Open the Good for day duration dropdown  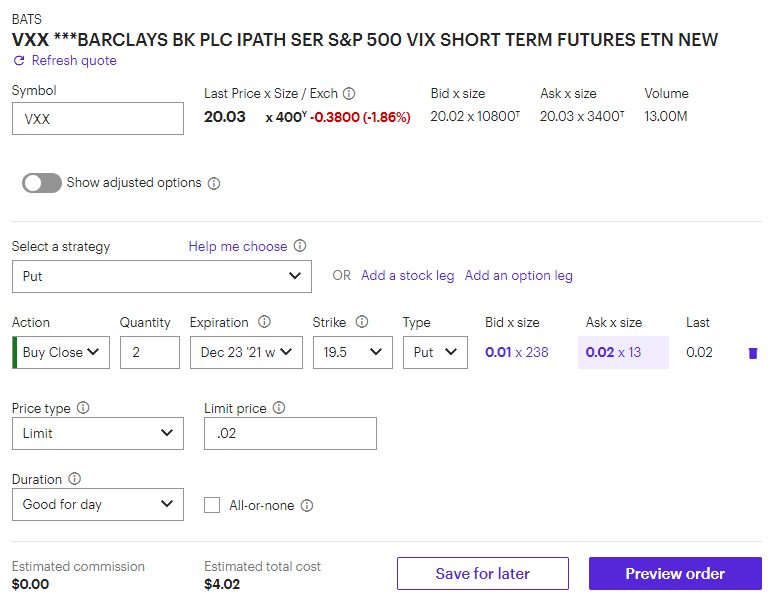click(98, 505)
